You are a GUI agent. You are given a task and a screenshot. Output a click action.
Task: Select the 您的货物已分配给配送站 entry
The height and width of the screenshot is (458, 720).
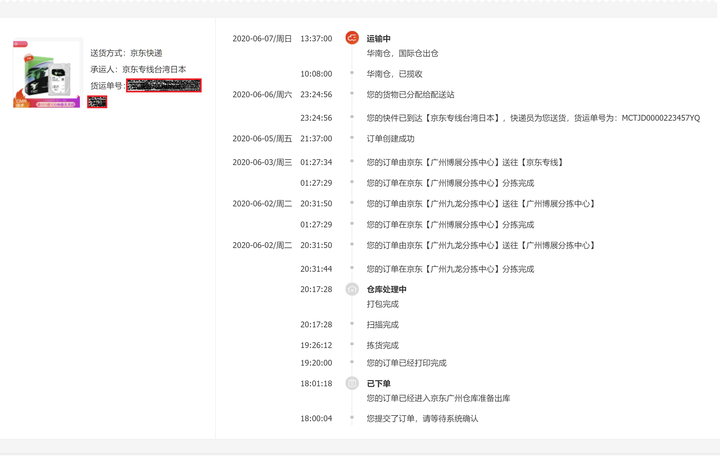(411, 95)
